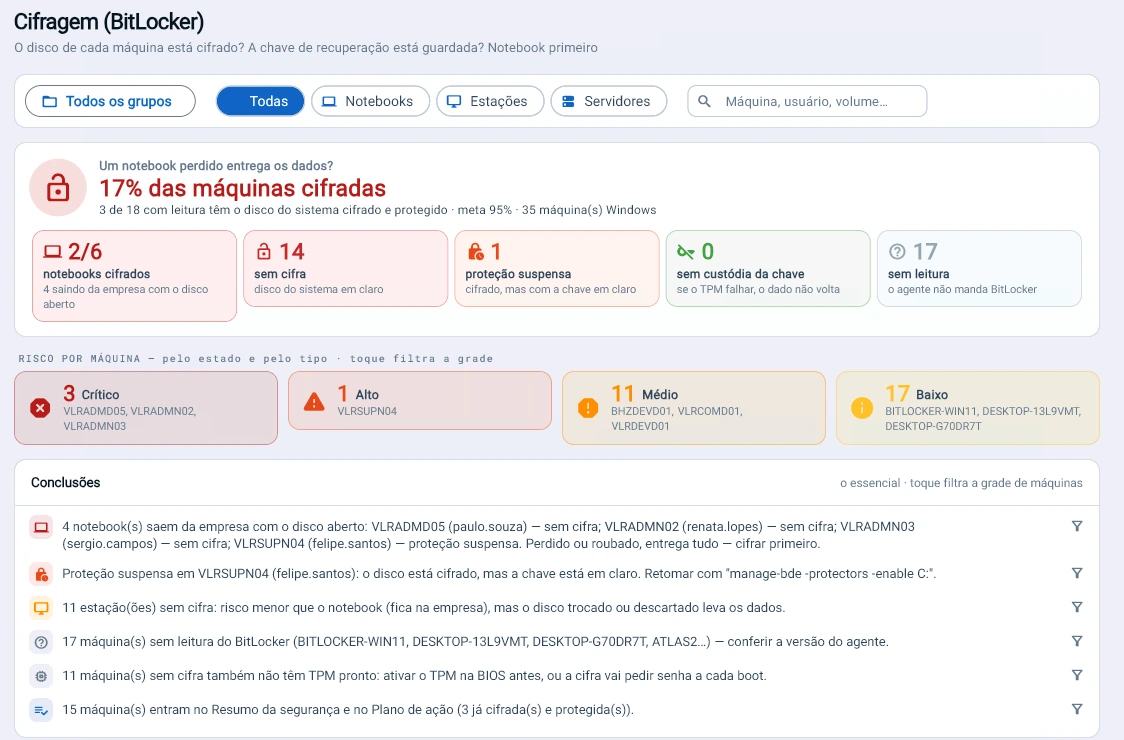Screen dimensions: 1124x740
Task: Filter grid by Crítico risk card
Action: tap(146, 408)
